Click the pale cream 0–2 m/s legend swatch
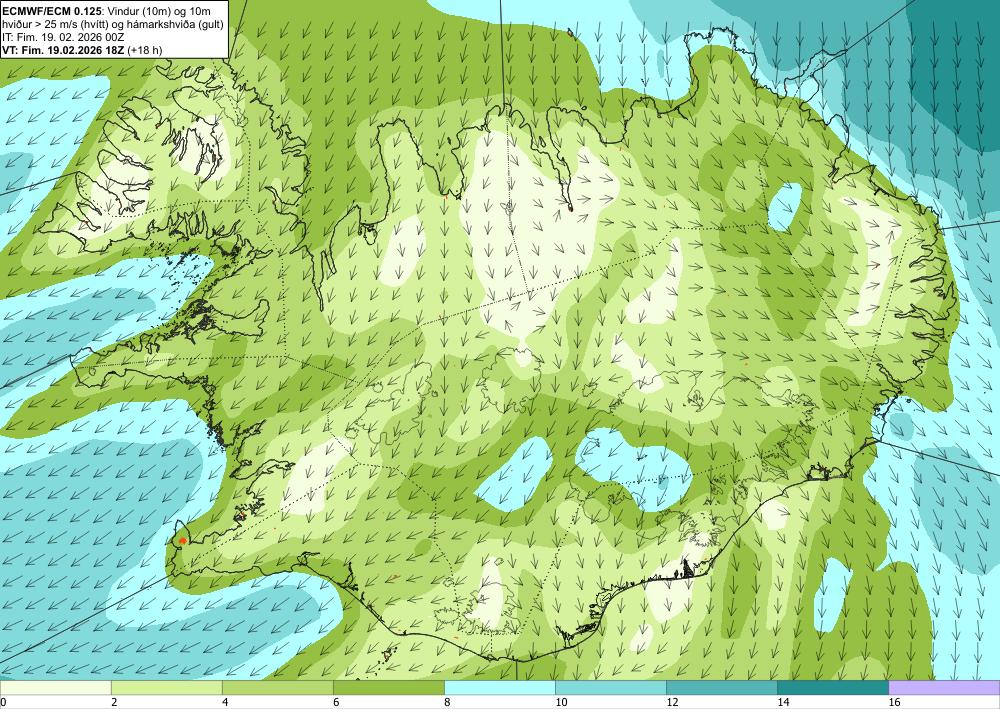The image size is (1000, 709). [x=55, y=687]
